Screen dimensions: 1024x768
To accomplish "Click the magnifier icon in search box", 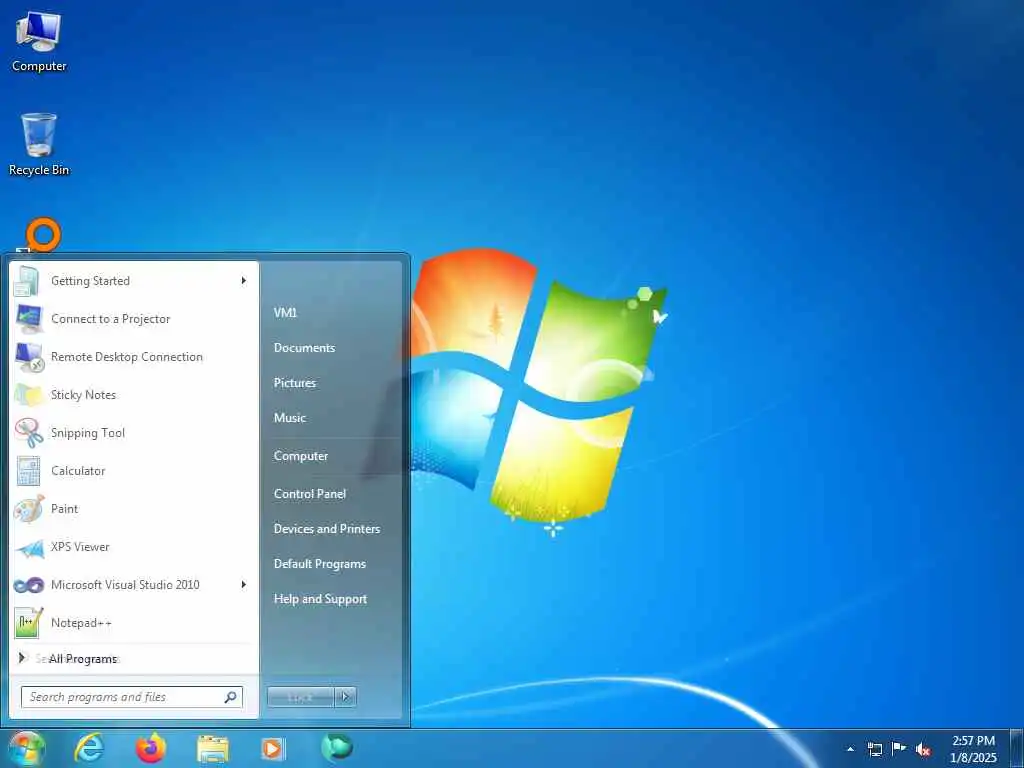I will [231, 697].
